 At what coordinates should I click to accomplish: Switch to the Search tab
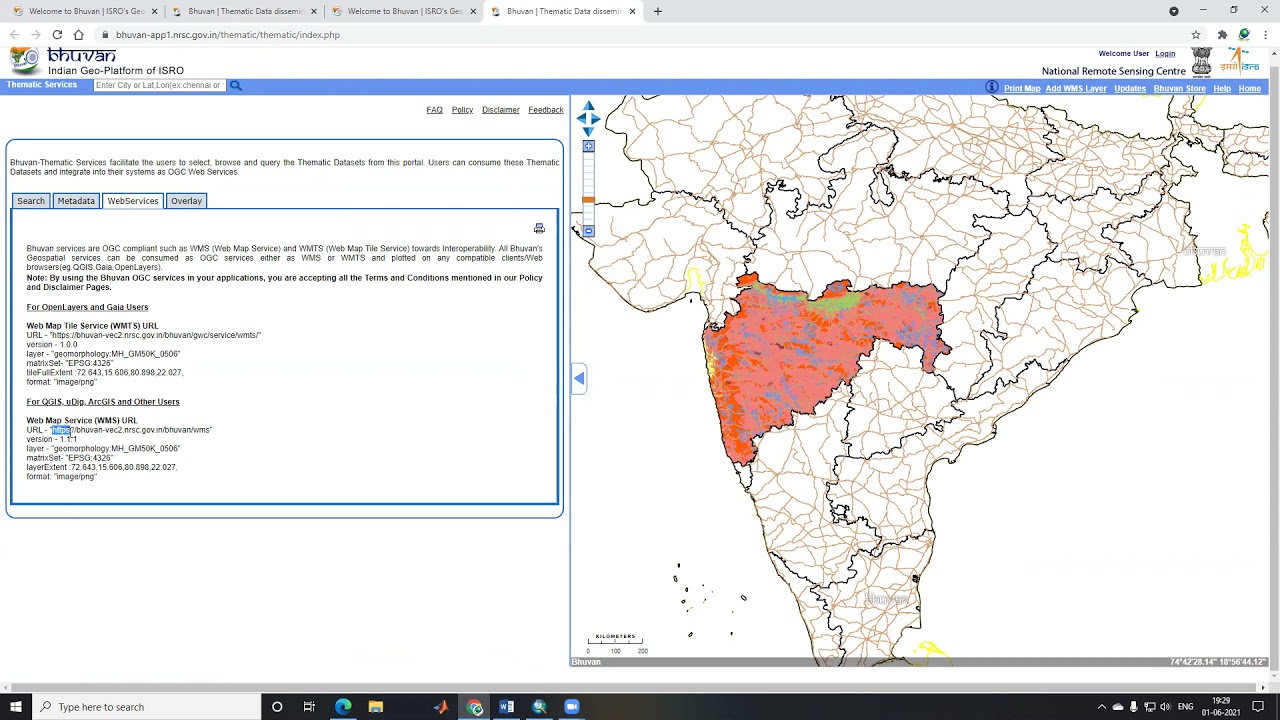pos(31,201)
